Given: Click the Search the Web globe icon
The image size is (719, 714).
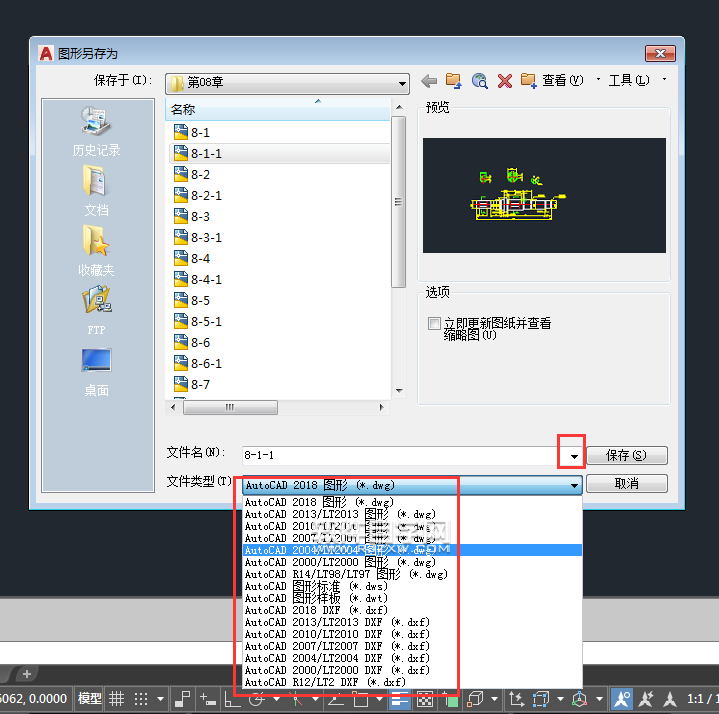Looking at the screenshot, I should (x=479, y=81).
